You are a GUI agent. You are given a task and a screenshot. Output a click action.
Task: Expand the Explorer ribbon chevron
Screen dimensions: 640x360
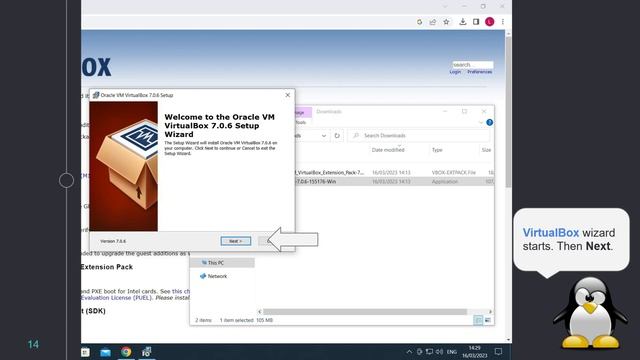point(481,122)
